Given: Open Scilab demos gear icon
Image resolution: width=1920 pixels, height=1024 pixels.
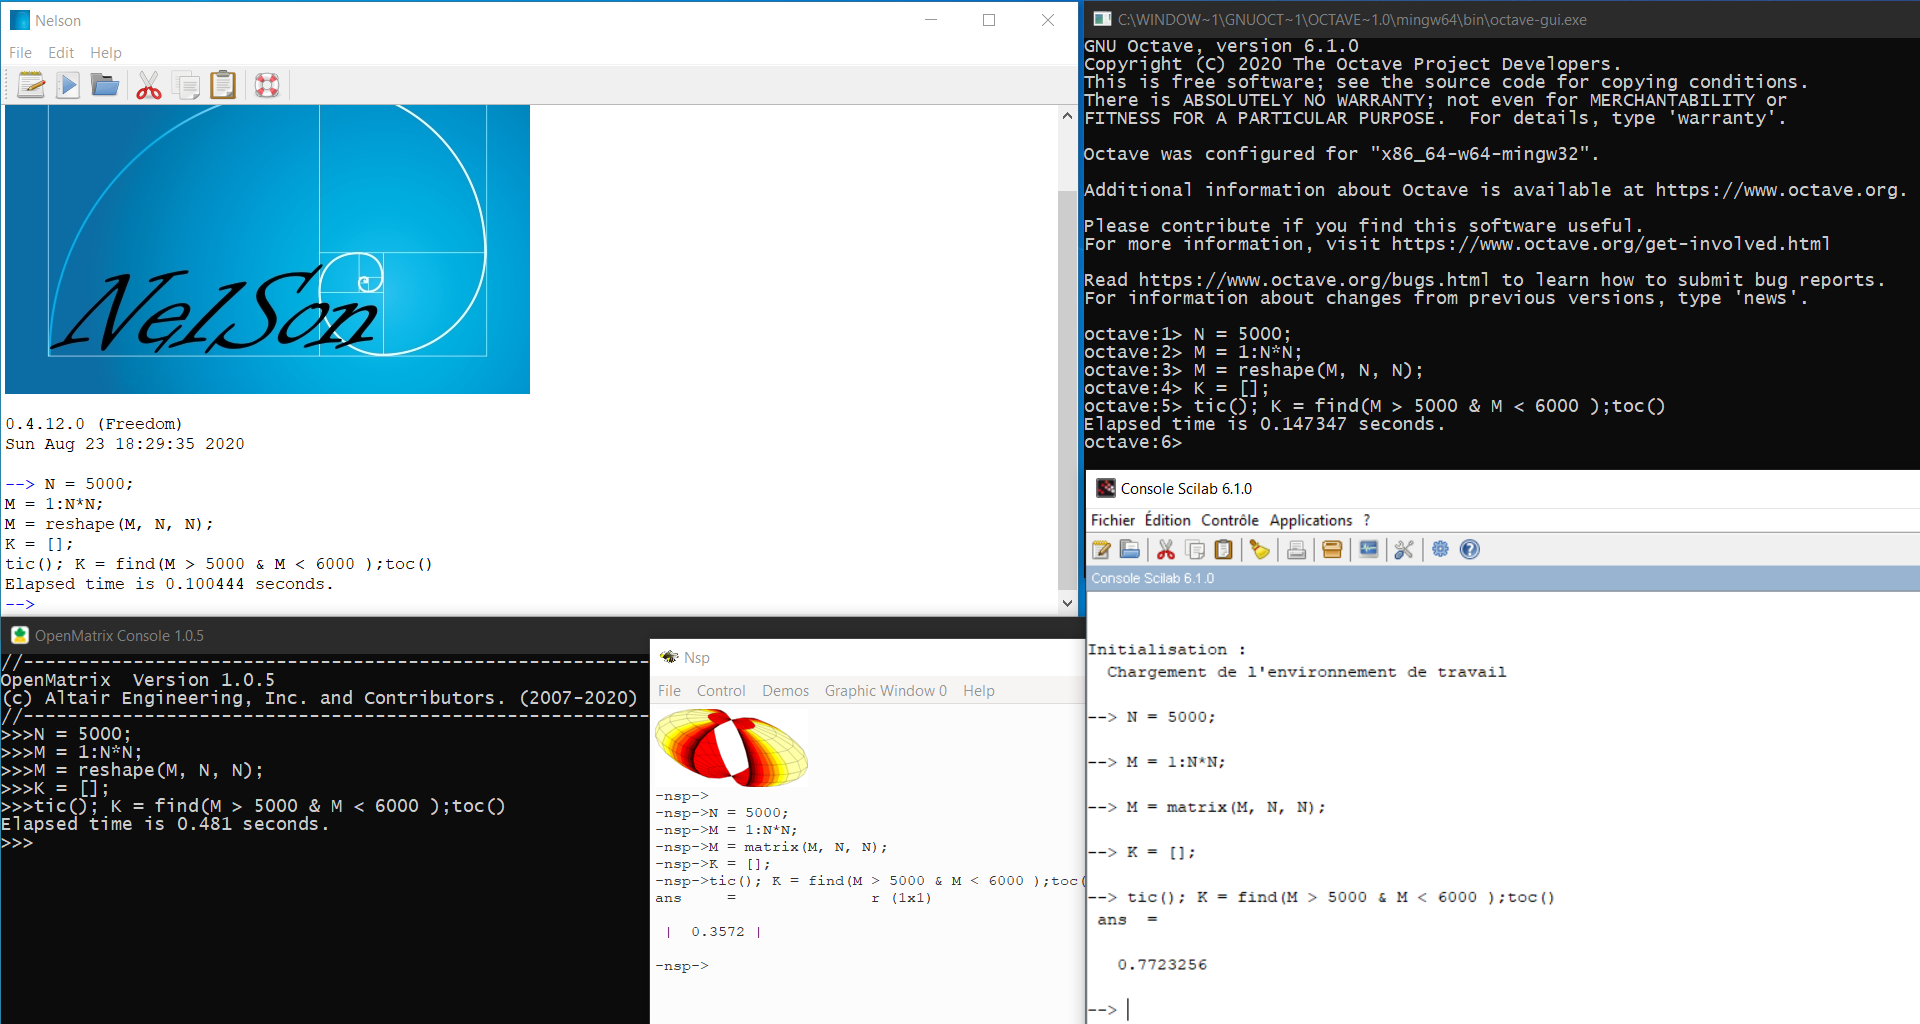Looking at the screenshot, I should 1440,549.
